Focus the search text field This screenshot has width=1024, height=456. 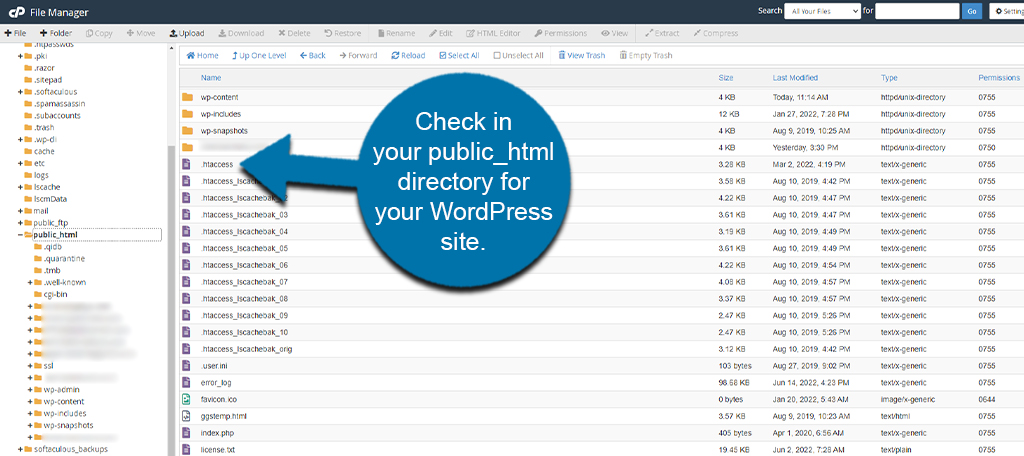917,11
